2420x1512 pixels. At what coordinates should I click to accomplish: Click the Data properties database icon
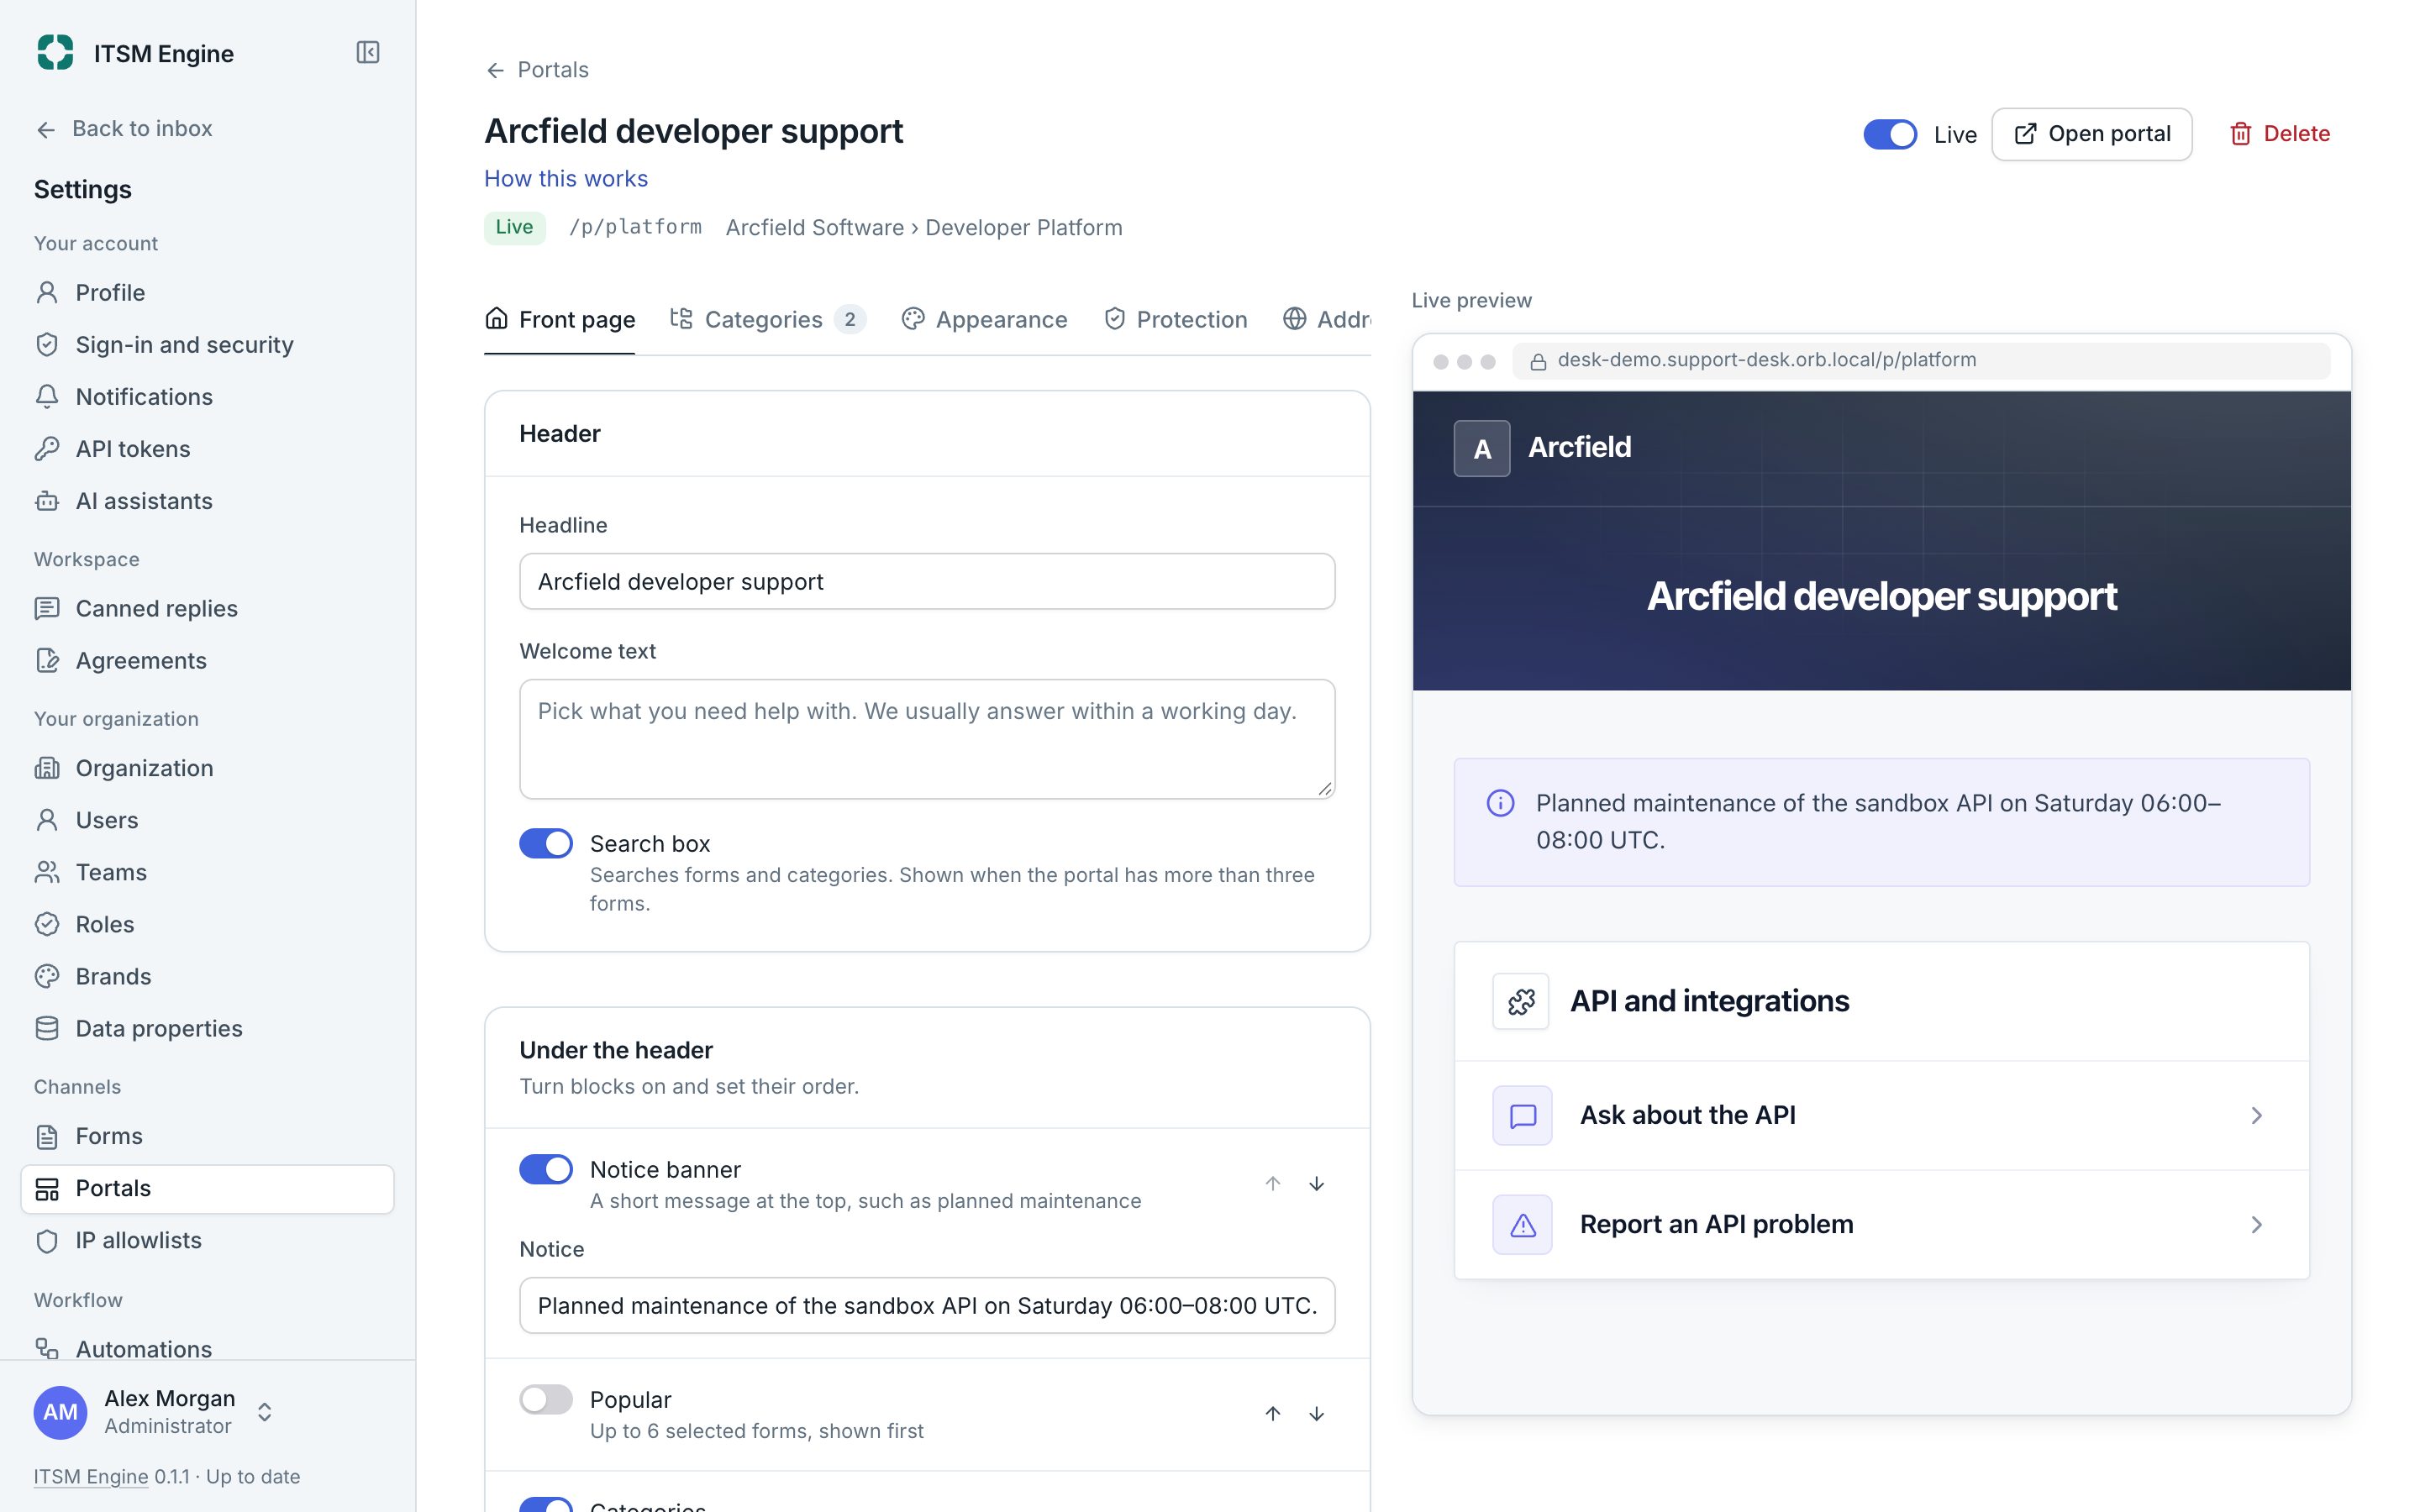(47, 1027)
